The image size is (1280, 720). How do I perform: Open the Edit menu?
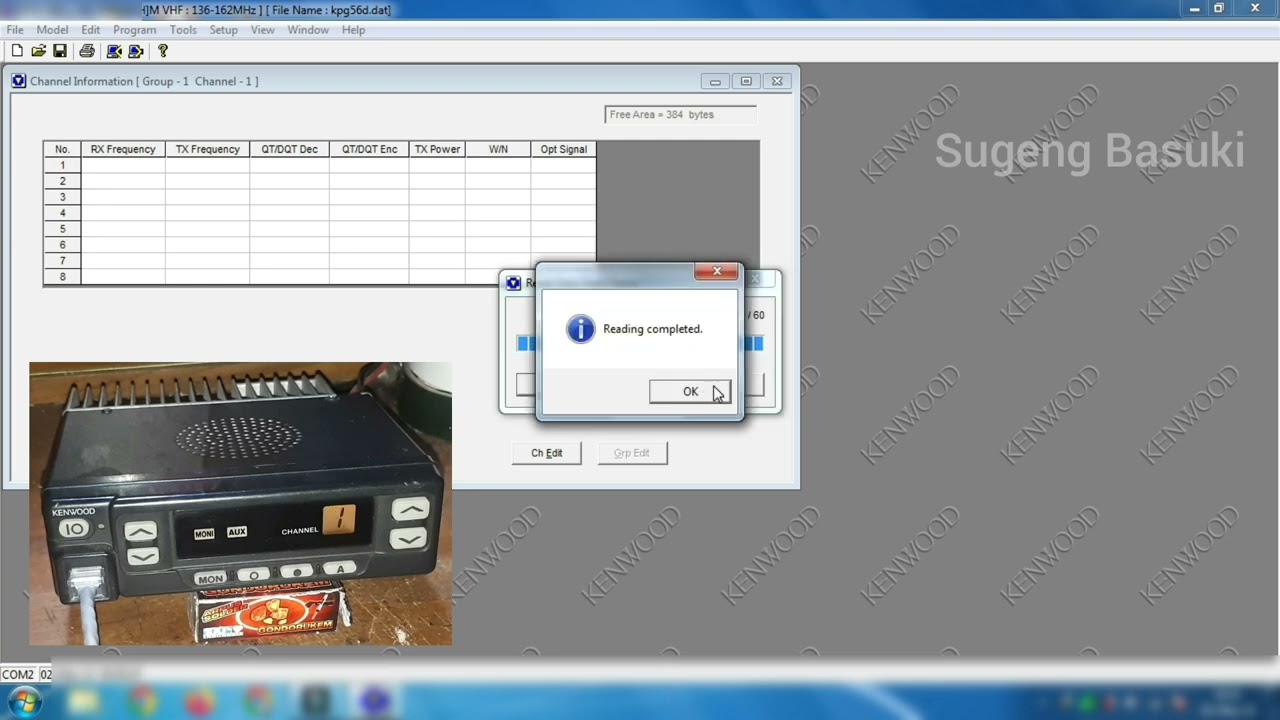click(91, 30)
